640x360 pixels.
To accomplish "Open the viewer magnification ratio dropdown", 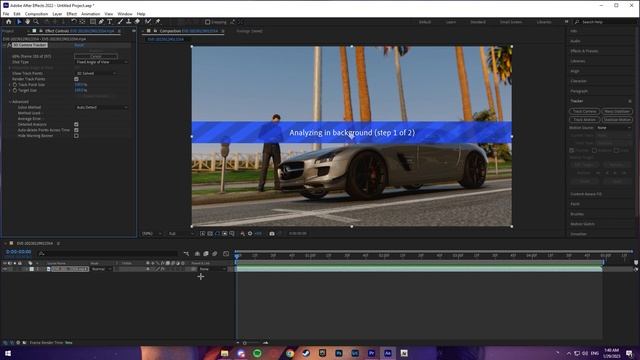I will 151,233.
